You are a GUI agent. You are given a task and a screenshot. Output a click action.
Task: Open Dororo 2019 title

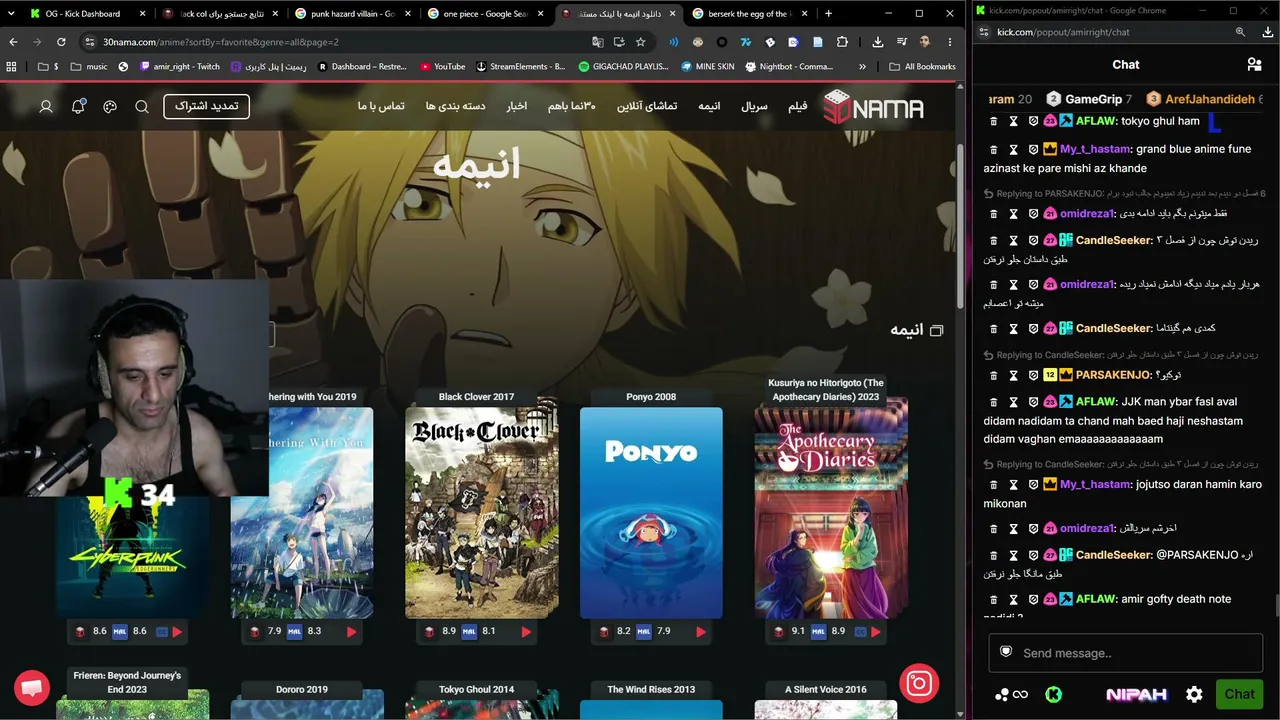302,689
